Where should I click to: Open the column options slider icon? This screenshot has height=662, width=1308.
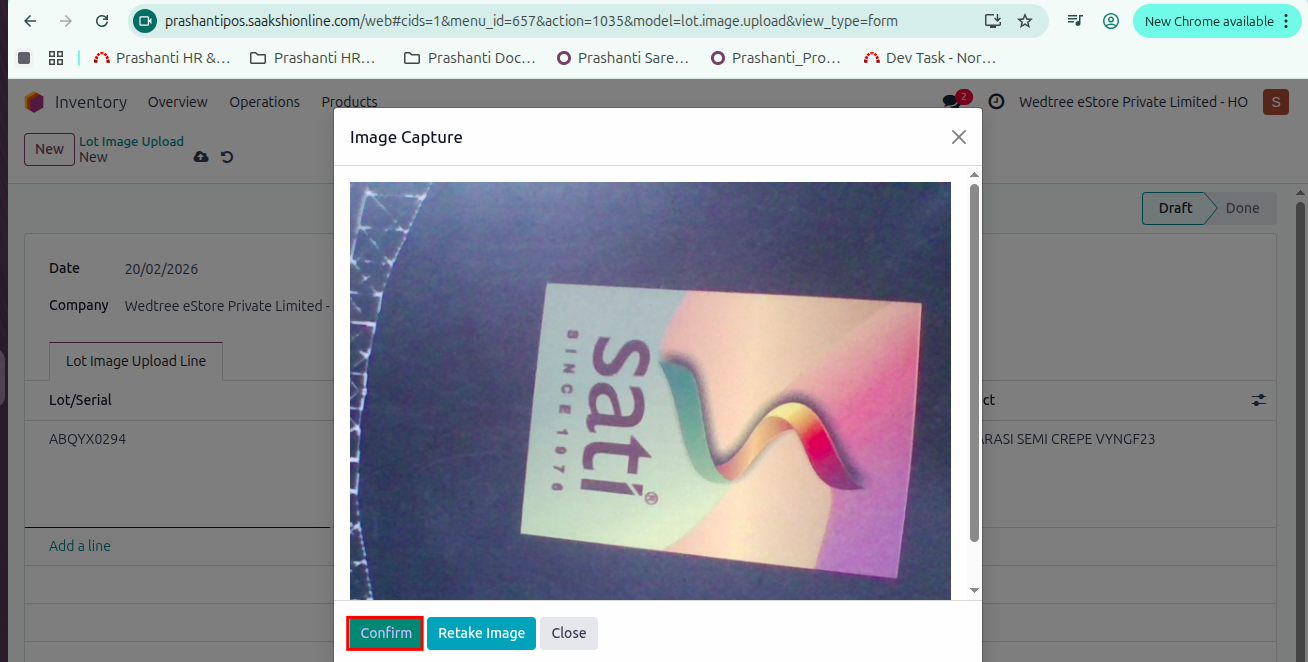(x=1258, y=399)
